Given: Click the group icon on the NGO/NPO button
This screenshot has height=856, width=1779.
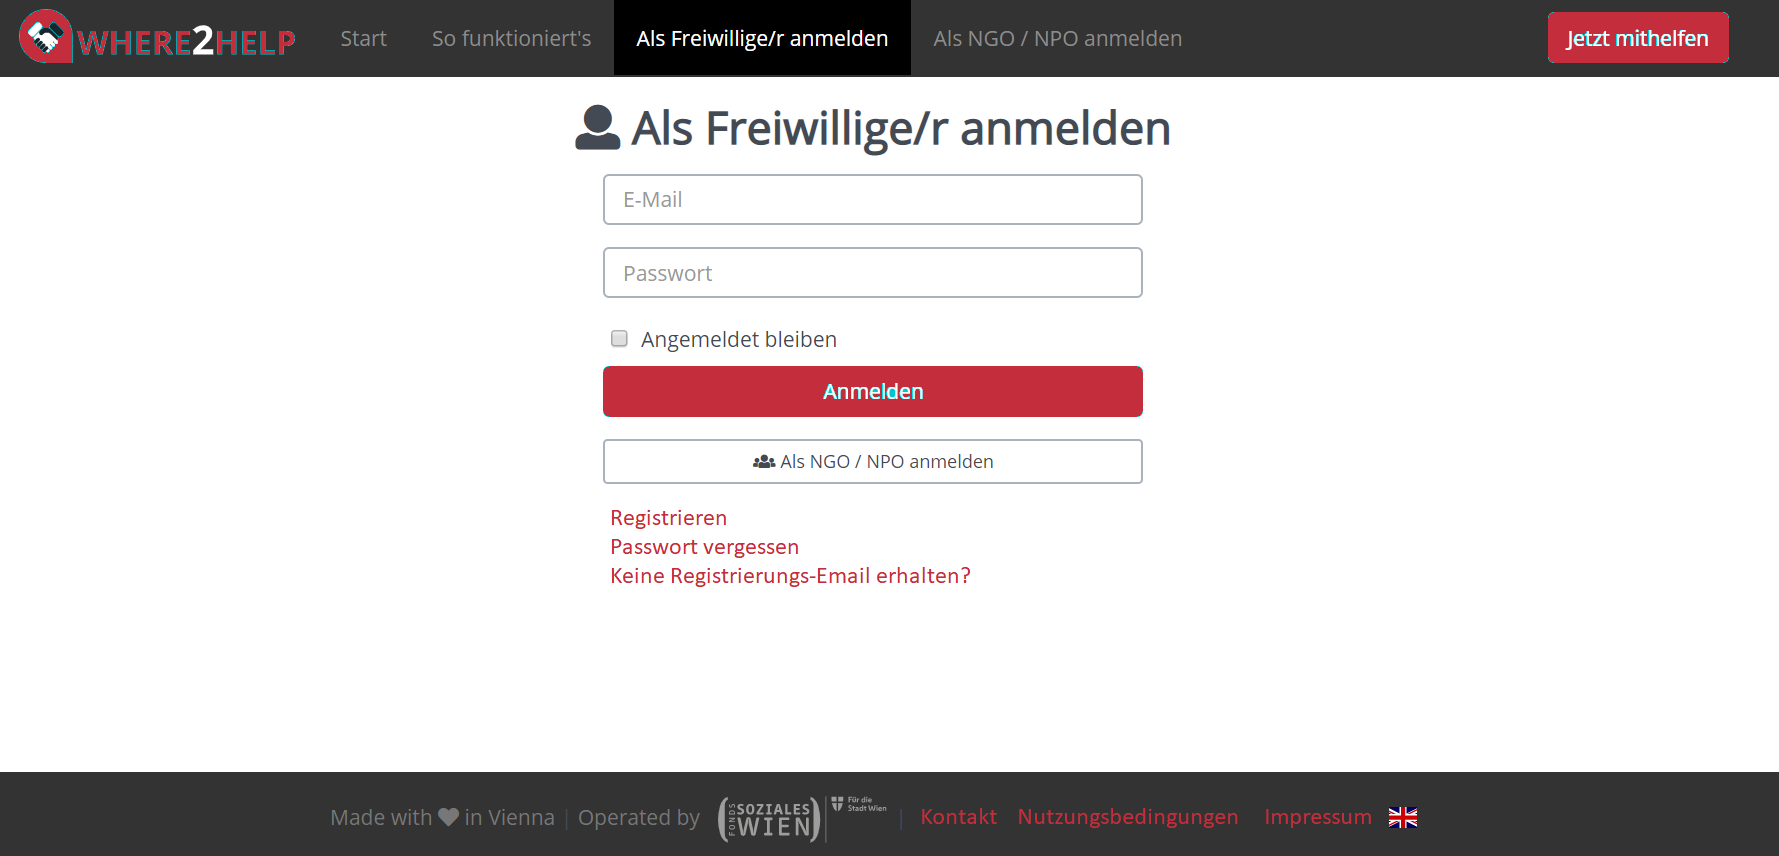Looking at the screenshot, I should 764,461.
